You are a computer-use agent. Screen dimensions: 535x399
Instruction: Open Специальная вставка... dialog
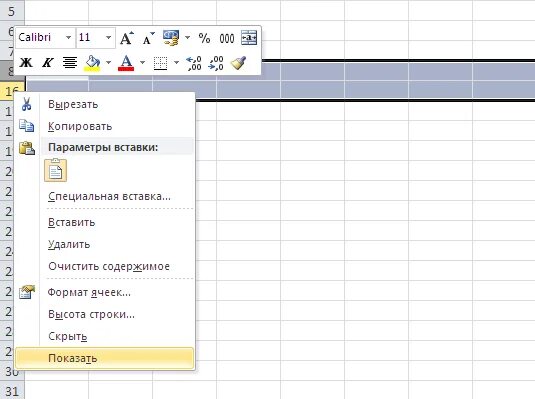pyautogui.click(x=105, y=196)
